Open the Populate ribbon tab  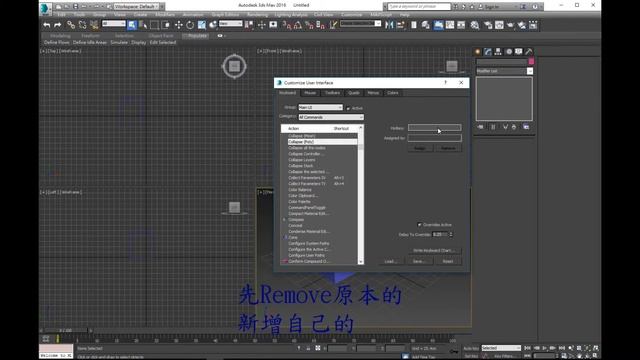[x=197, y=36]
